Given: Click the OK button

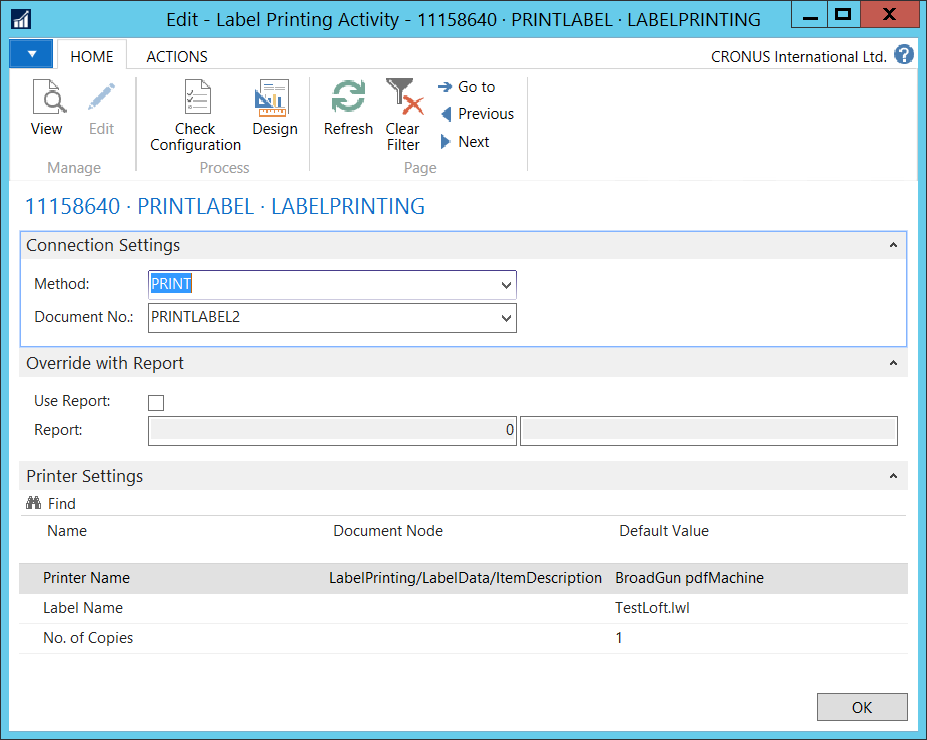Looking at the screenshot, I should (862, 707).
